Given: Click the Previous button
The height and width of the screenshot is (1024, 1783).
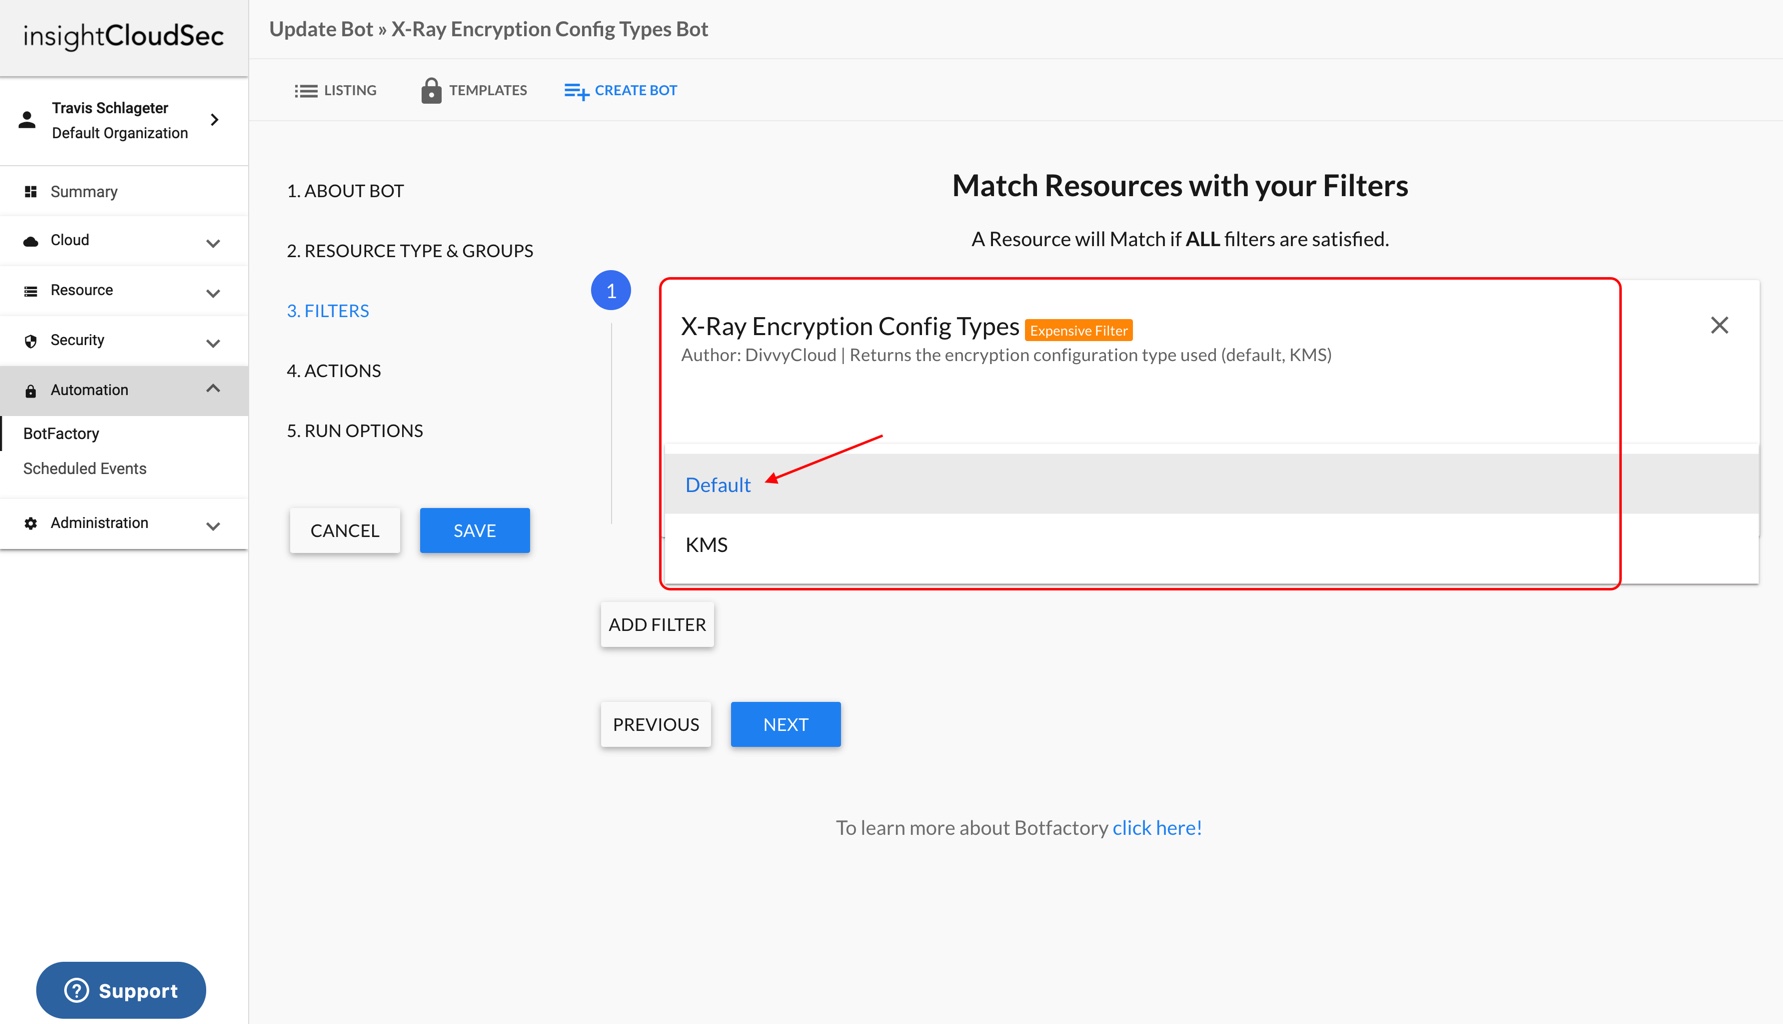Looking at the screenshot, I should tap(656, 725).
